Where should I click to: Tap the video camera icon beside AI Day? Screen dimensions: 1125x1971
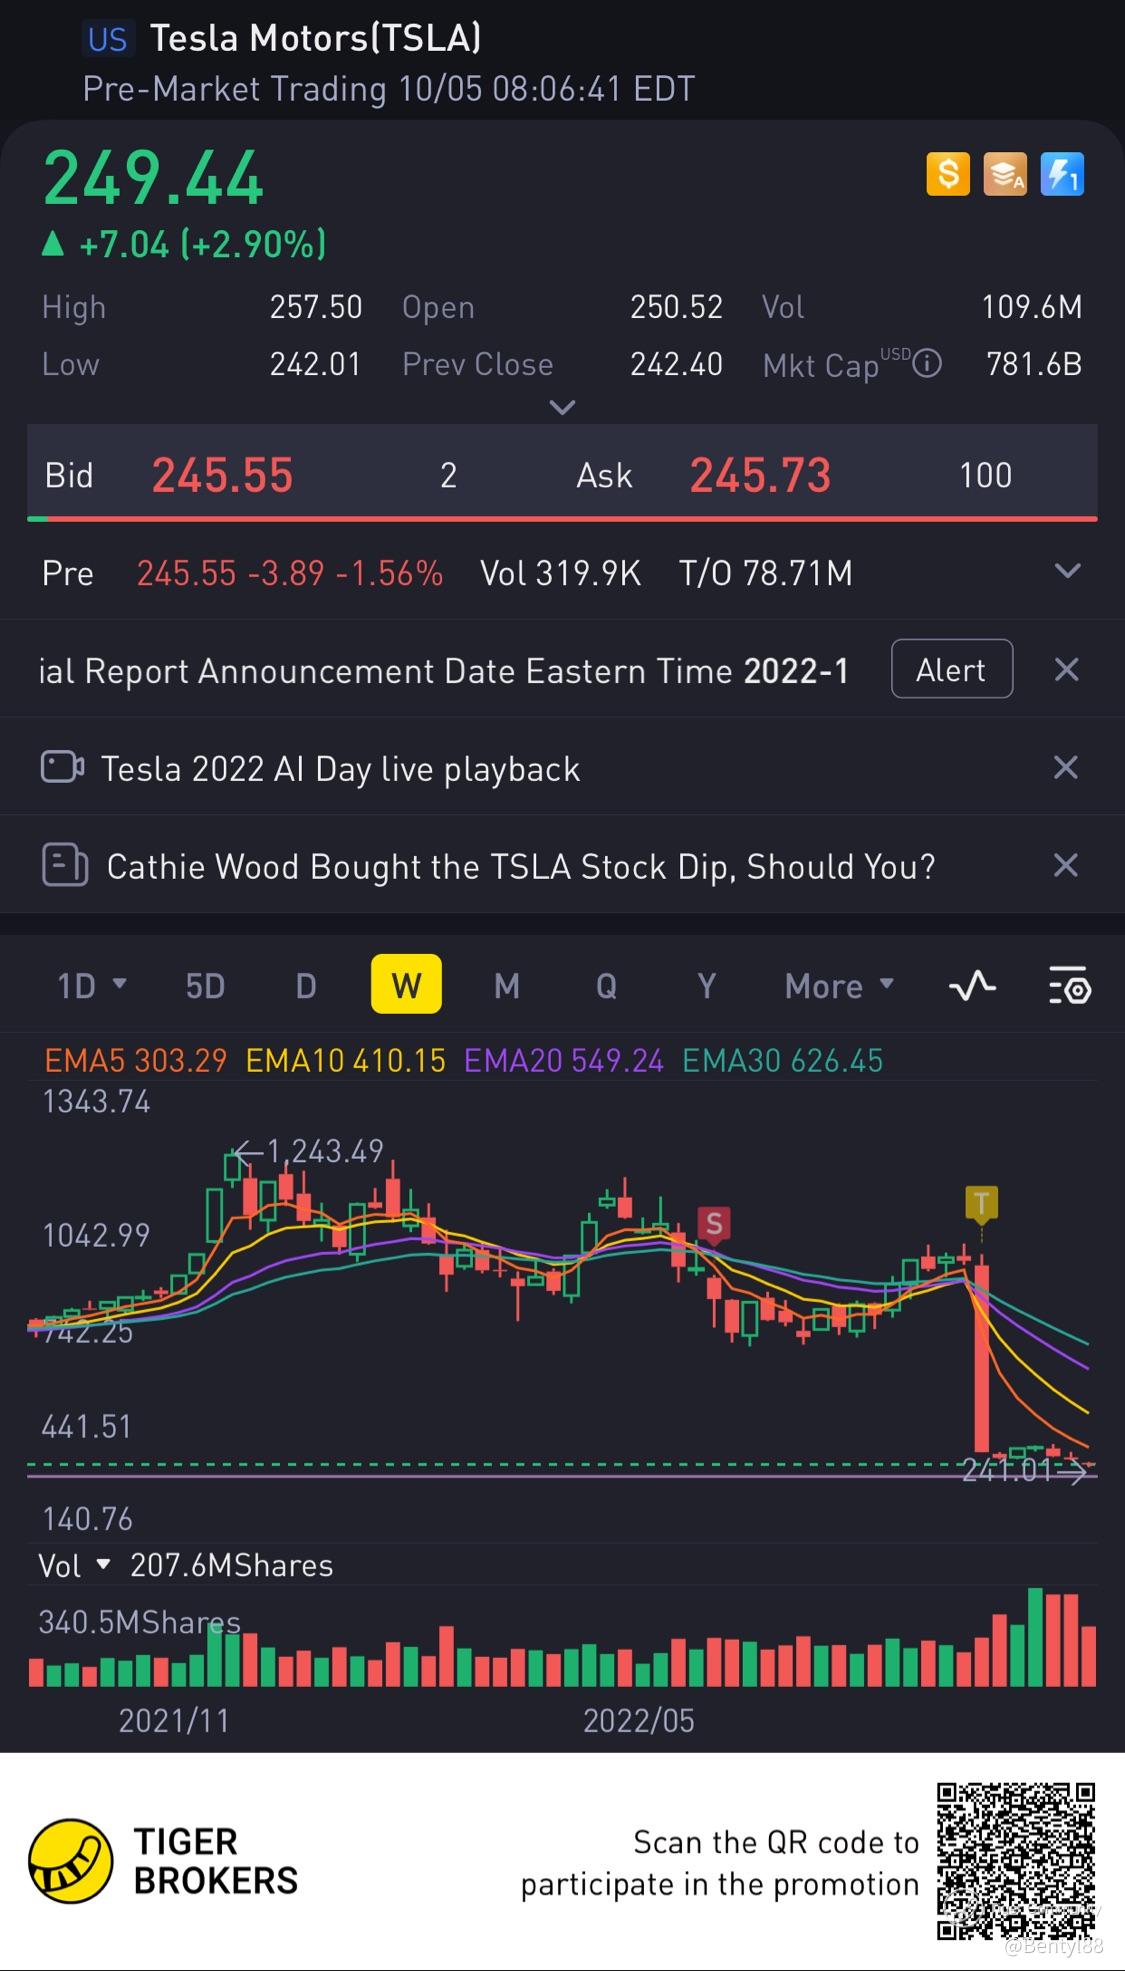tap(62, 767)
